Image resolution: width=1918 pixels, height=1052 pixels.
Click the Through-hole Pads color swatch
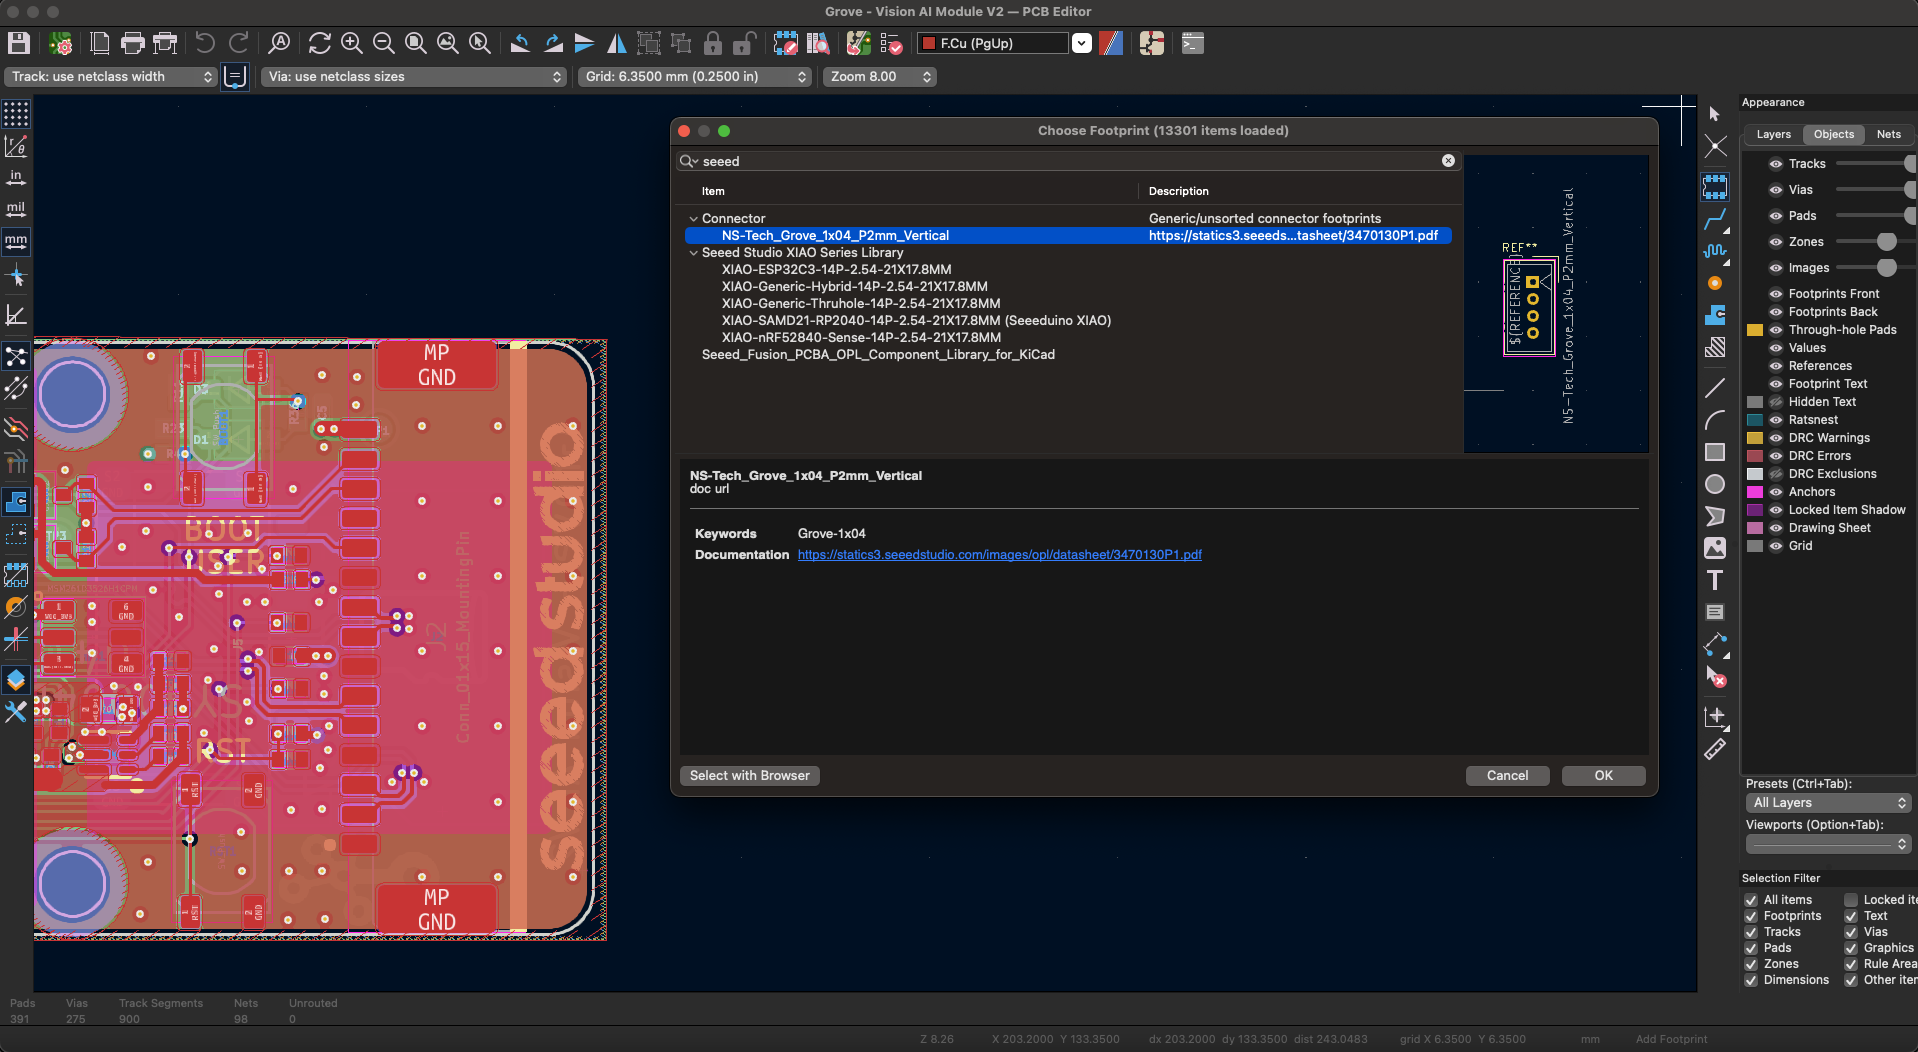click(1755, 330)
